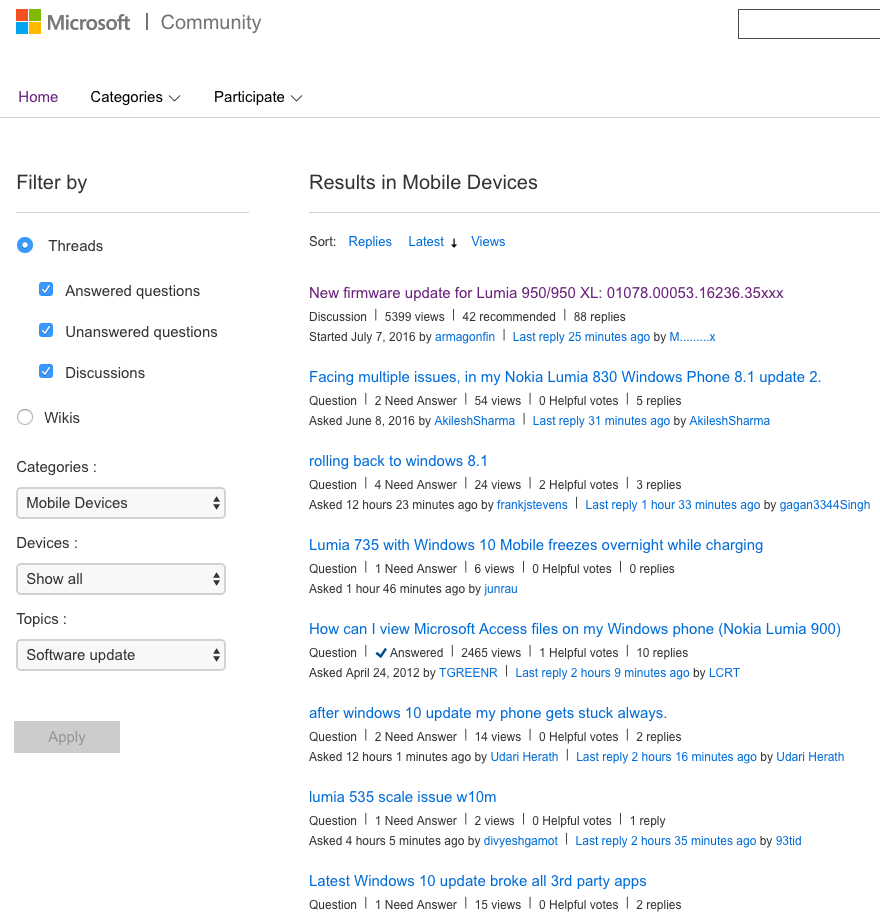Click the "Results in Mobile Devices" heading
The image size is (880, 915).
[423, 183]
